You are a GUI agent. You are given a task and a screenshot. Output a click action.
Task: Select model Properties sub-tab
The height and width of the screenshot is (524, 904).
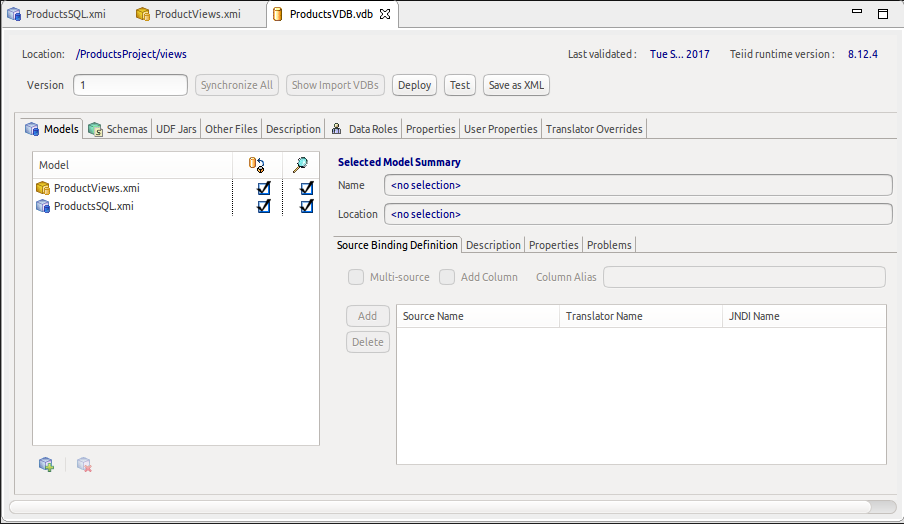pos(553,245)
